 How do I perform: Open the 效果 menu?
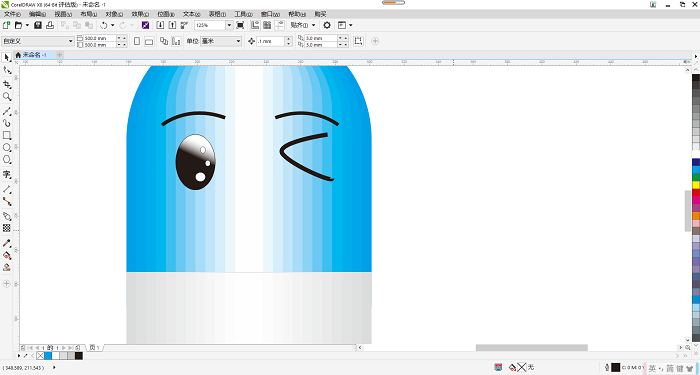click(140, 14)
